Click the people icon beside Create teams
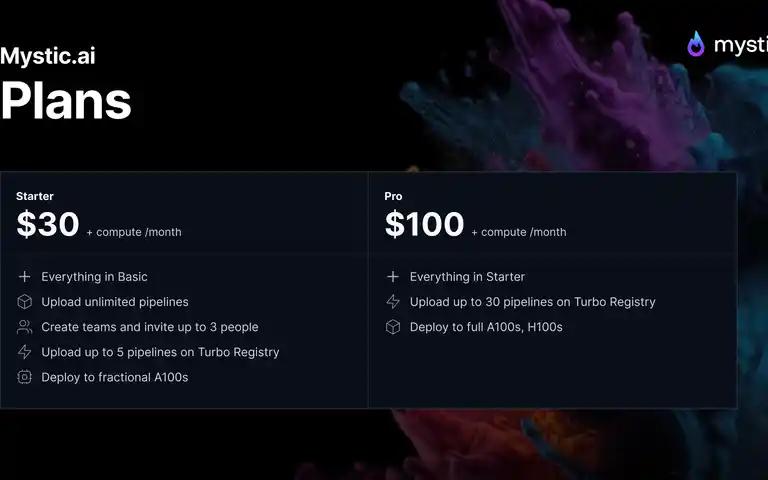The height and width of the screenshot is (480, 768). tap(24, 327)
